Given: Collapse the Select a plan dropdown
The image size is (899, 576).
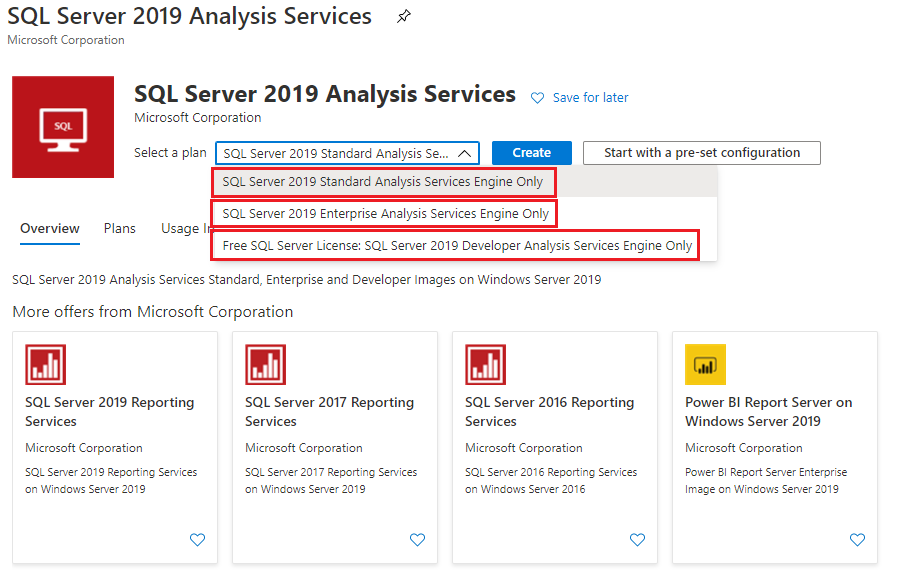Looking at the screenshot, I should [347, 153].
